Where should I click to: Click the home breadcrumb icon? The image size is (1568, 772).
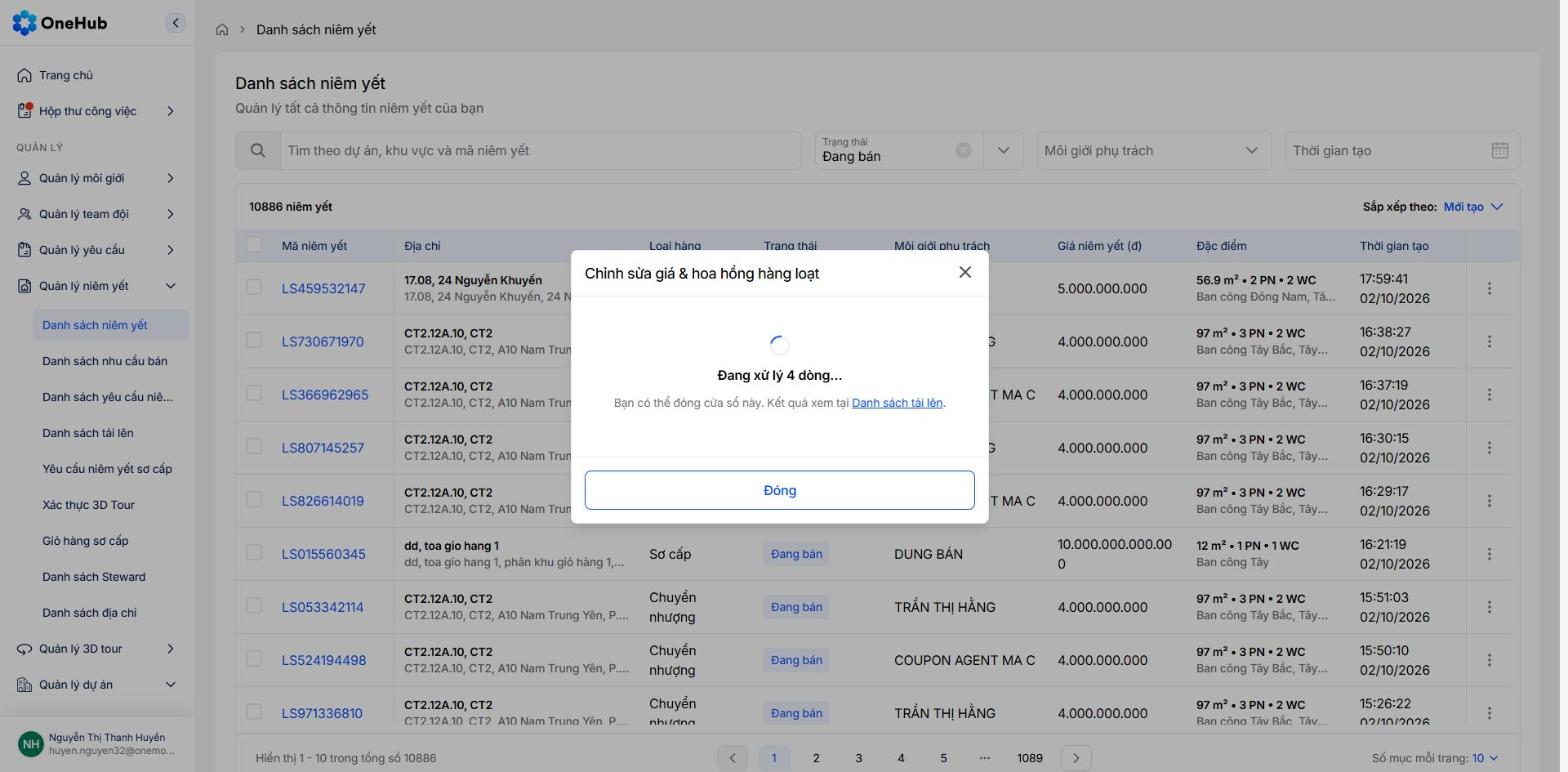pyautogui.click(x=222, y=30)
